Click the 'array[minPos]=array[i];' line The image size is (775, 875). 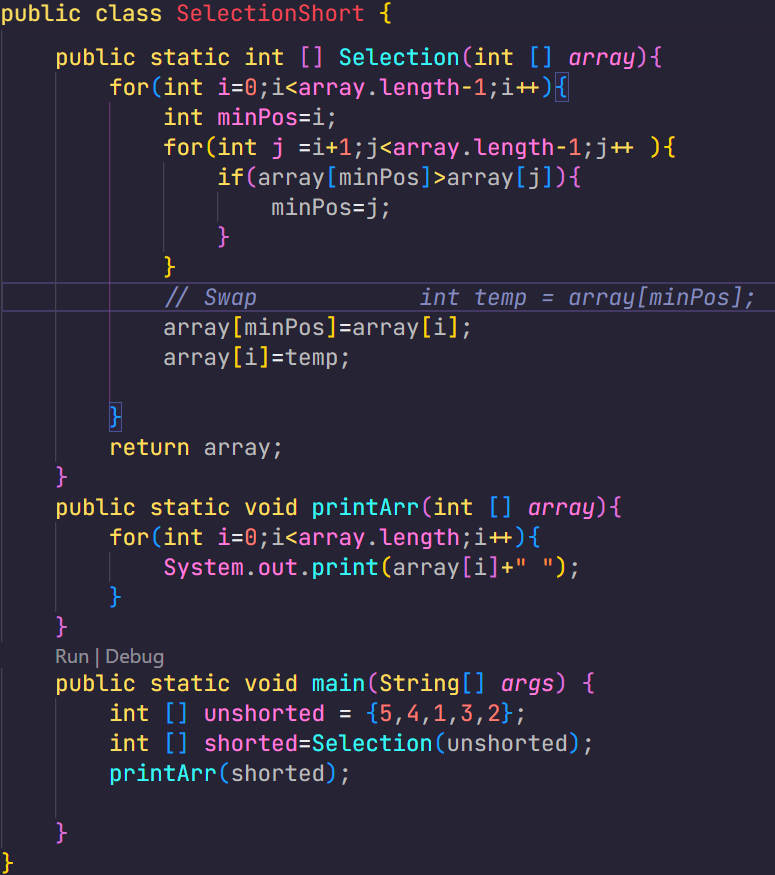pyautogui.click(x=317, y=328)
